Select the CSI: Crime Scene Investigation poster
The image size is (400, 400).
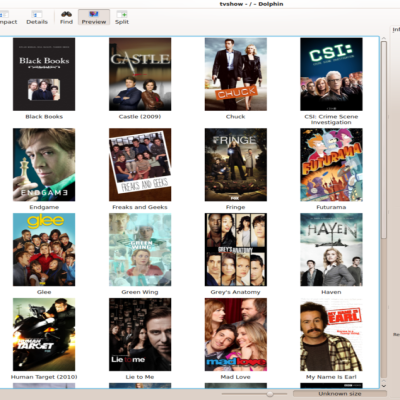click(331, 74)
